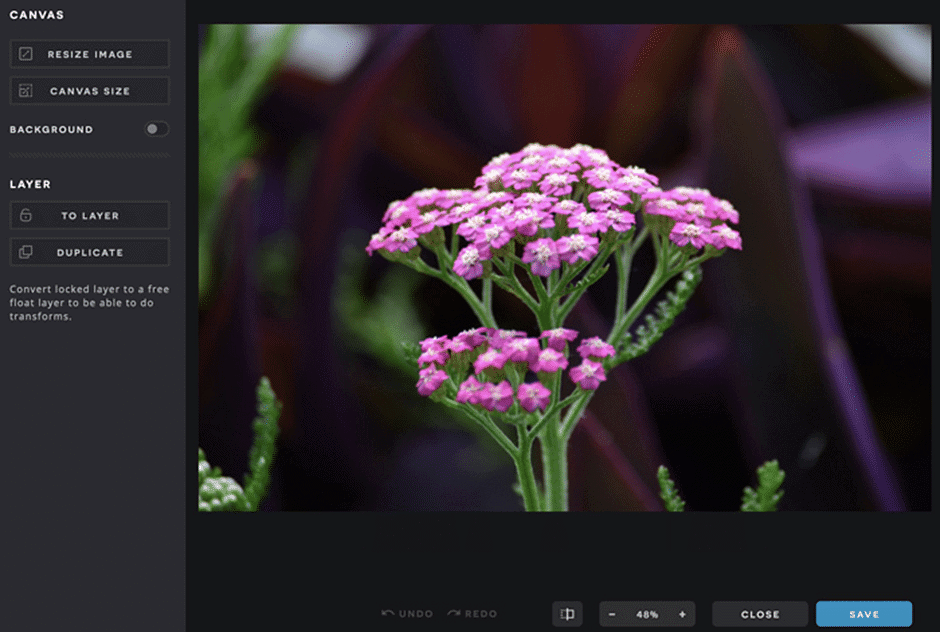Image resolution: width=940 pixels, height=632 pixels.
Task: Enable the Background toggle switch
Action: tap(156, 129)
